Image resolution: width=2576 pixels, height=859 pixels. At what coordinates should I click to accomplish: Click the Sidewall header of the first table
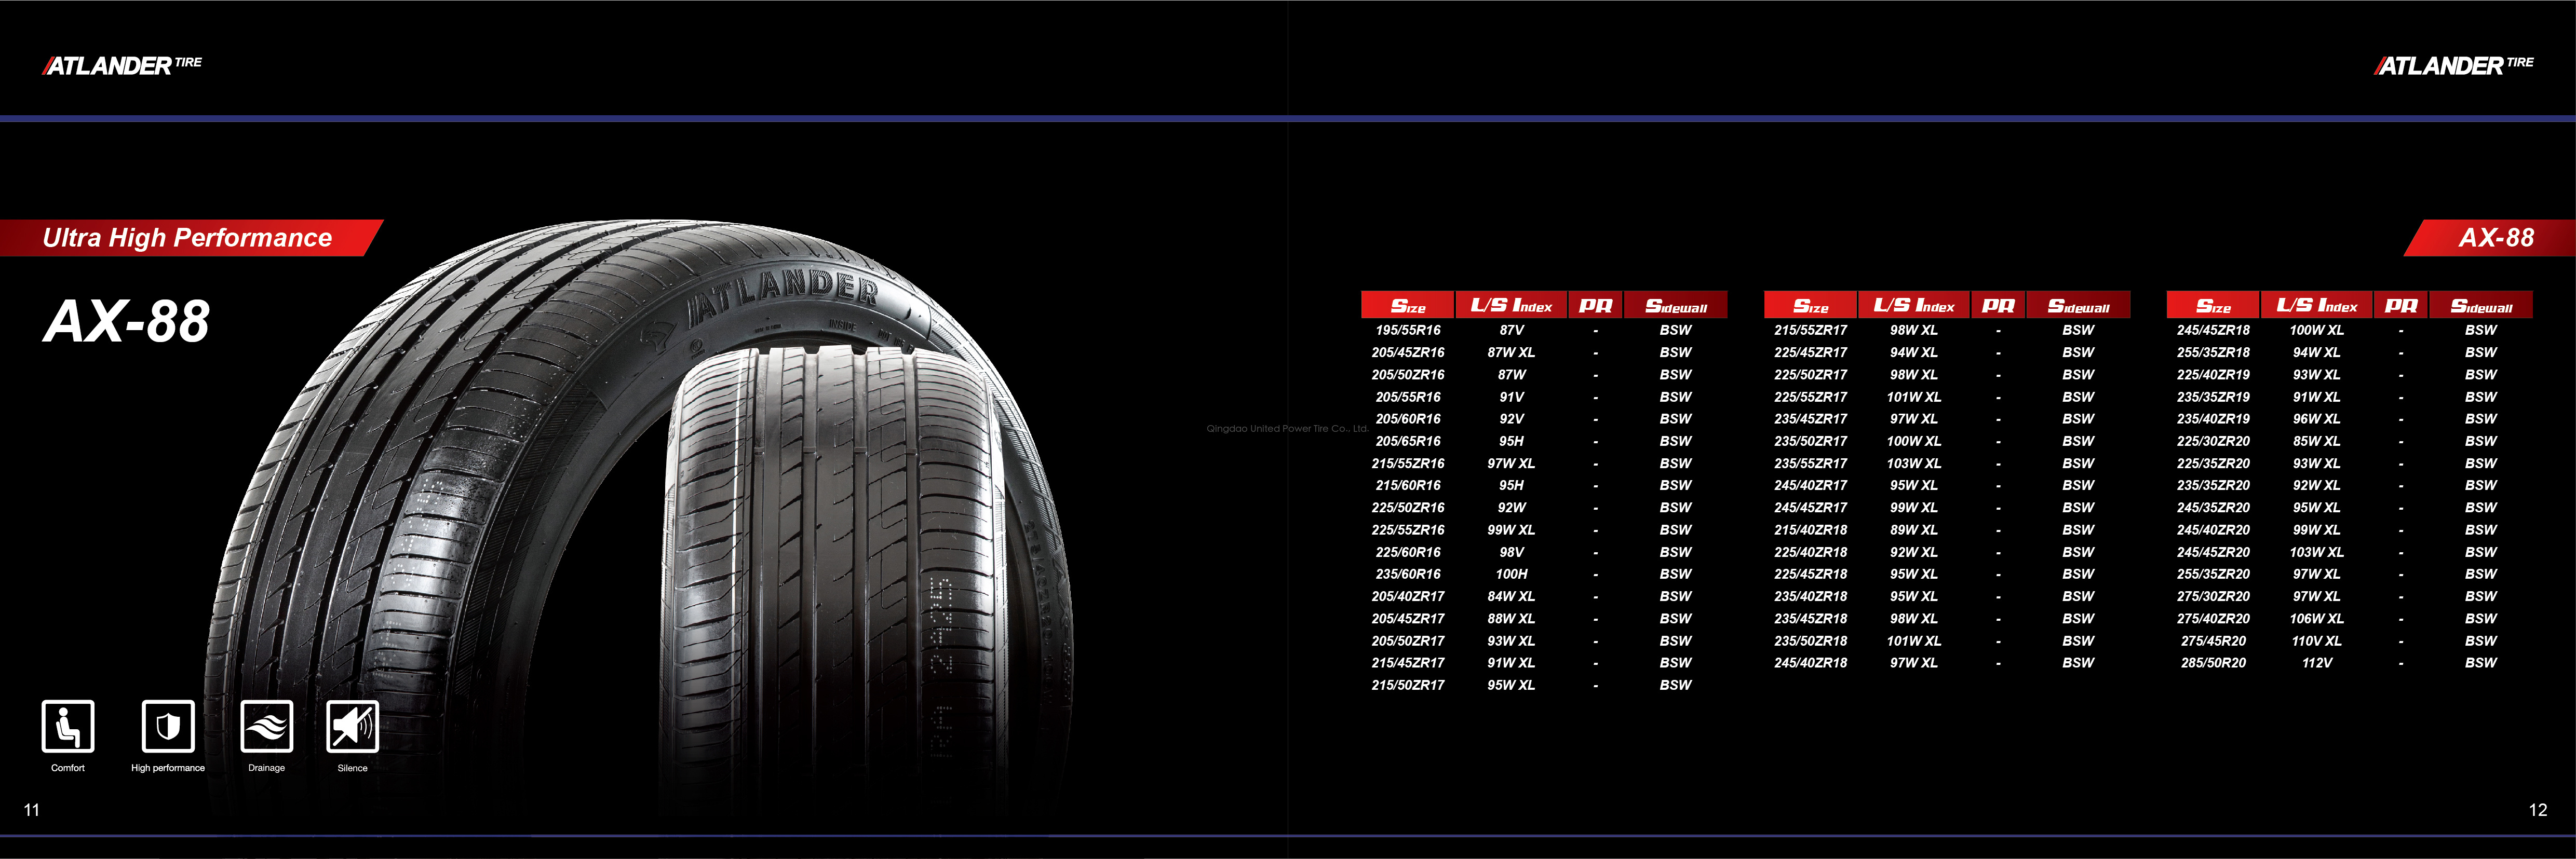(1676, 305)
